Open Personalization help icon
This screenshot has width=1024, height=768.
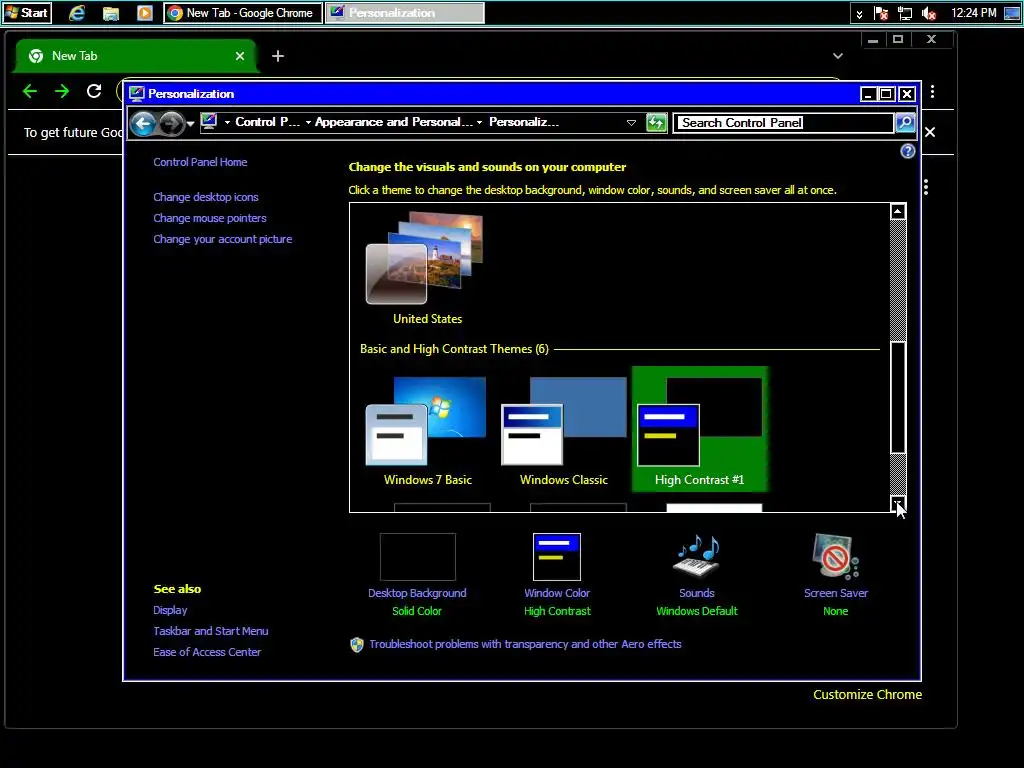coord(907,152)
